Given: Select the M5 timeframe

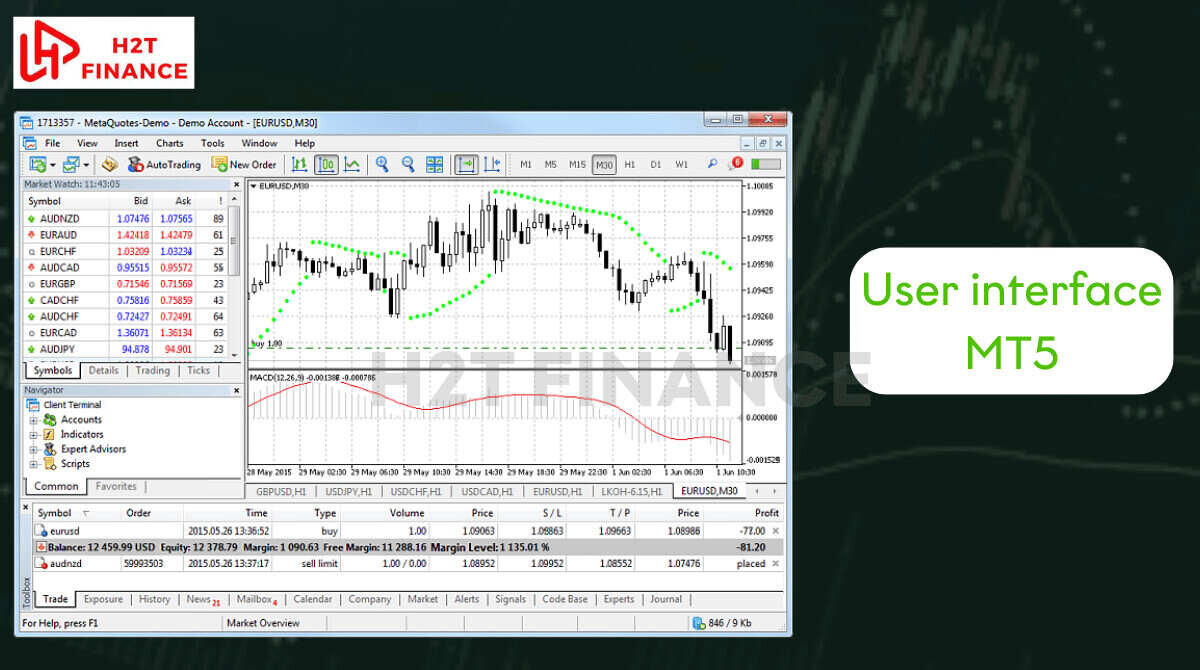Looking at the screenshot, I should (551, 164).
